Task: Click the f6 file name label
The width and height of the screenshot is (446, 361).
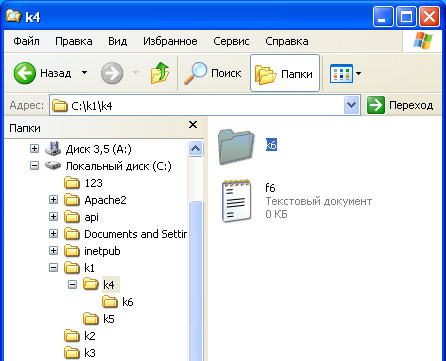Action: (x=270, y=188)
